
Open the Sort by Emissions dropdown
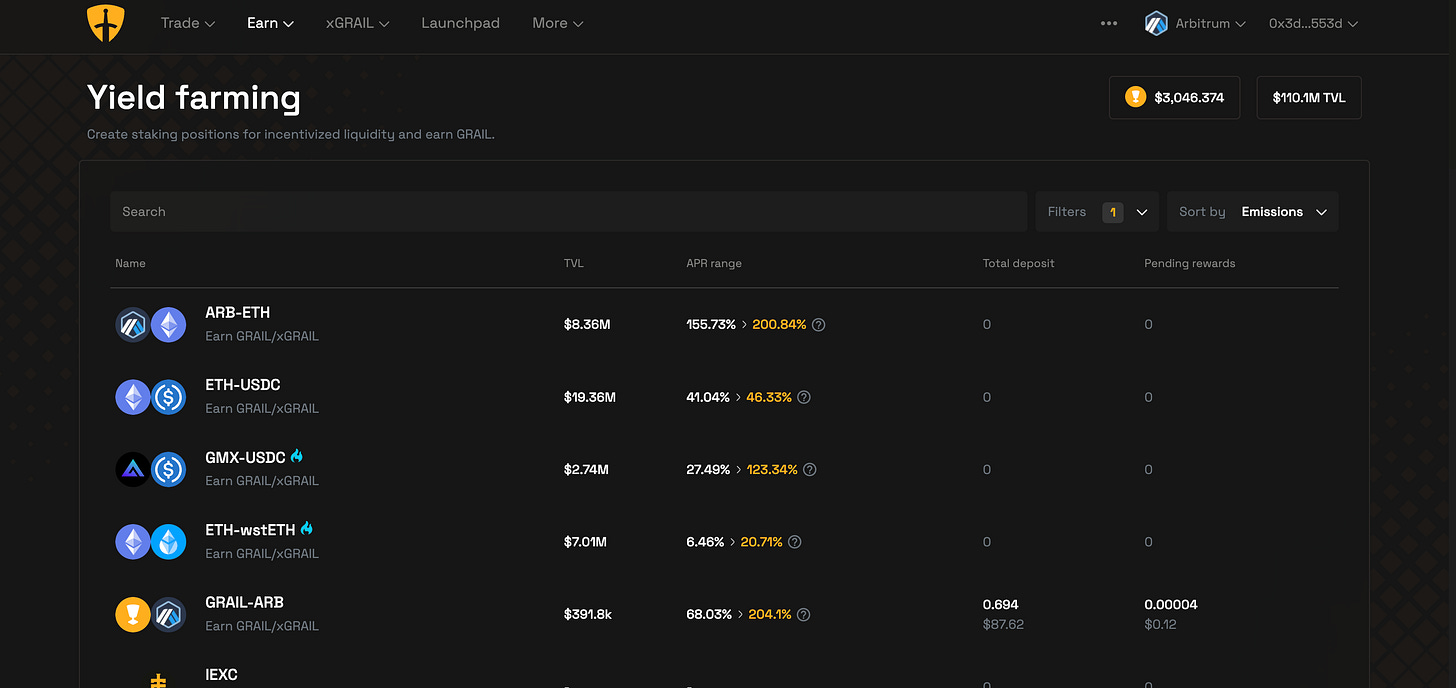coord(1252,212)
